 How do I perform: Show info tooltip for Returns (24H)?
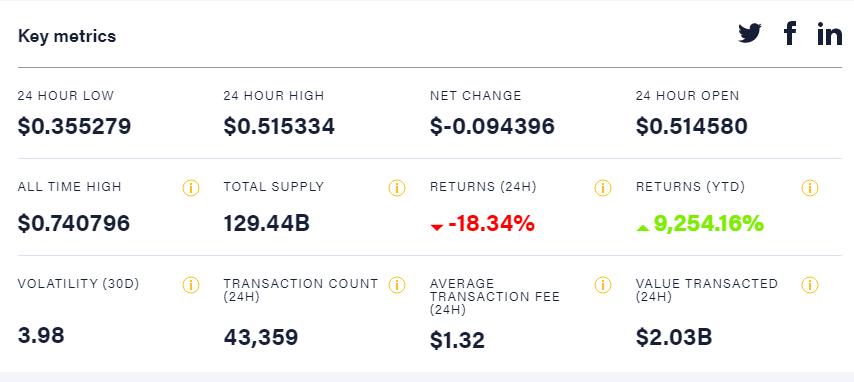pos(602,188)
